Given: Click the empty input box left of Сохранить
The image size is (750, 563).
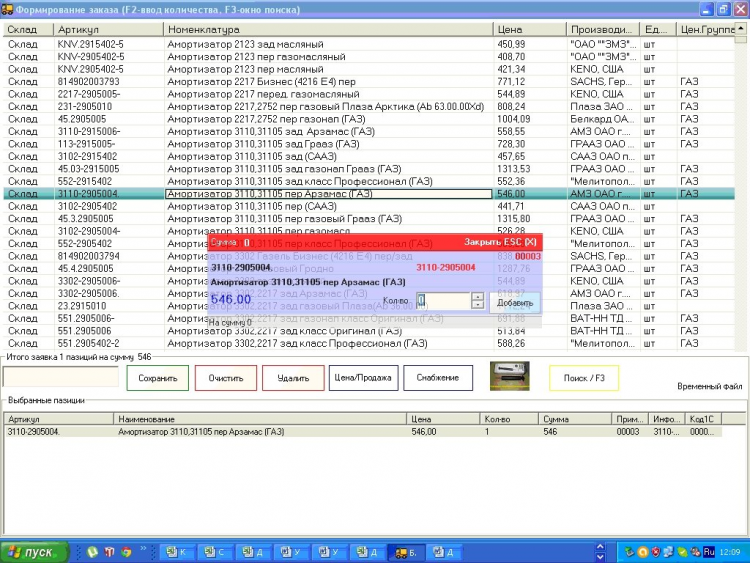Looking at the screenshot, I should coord(60,377).
